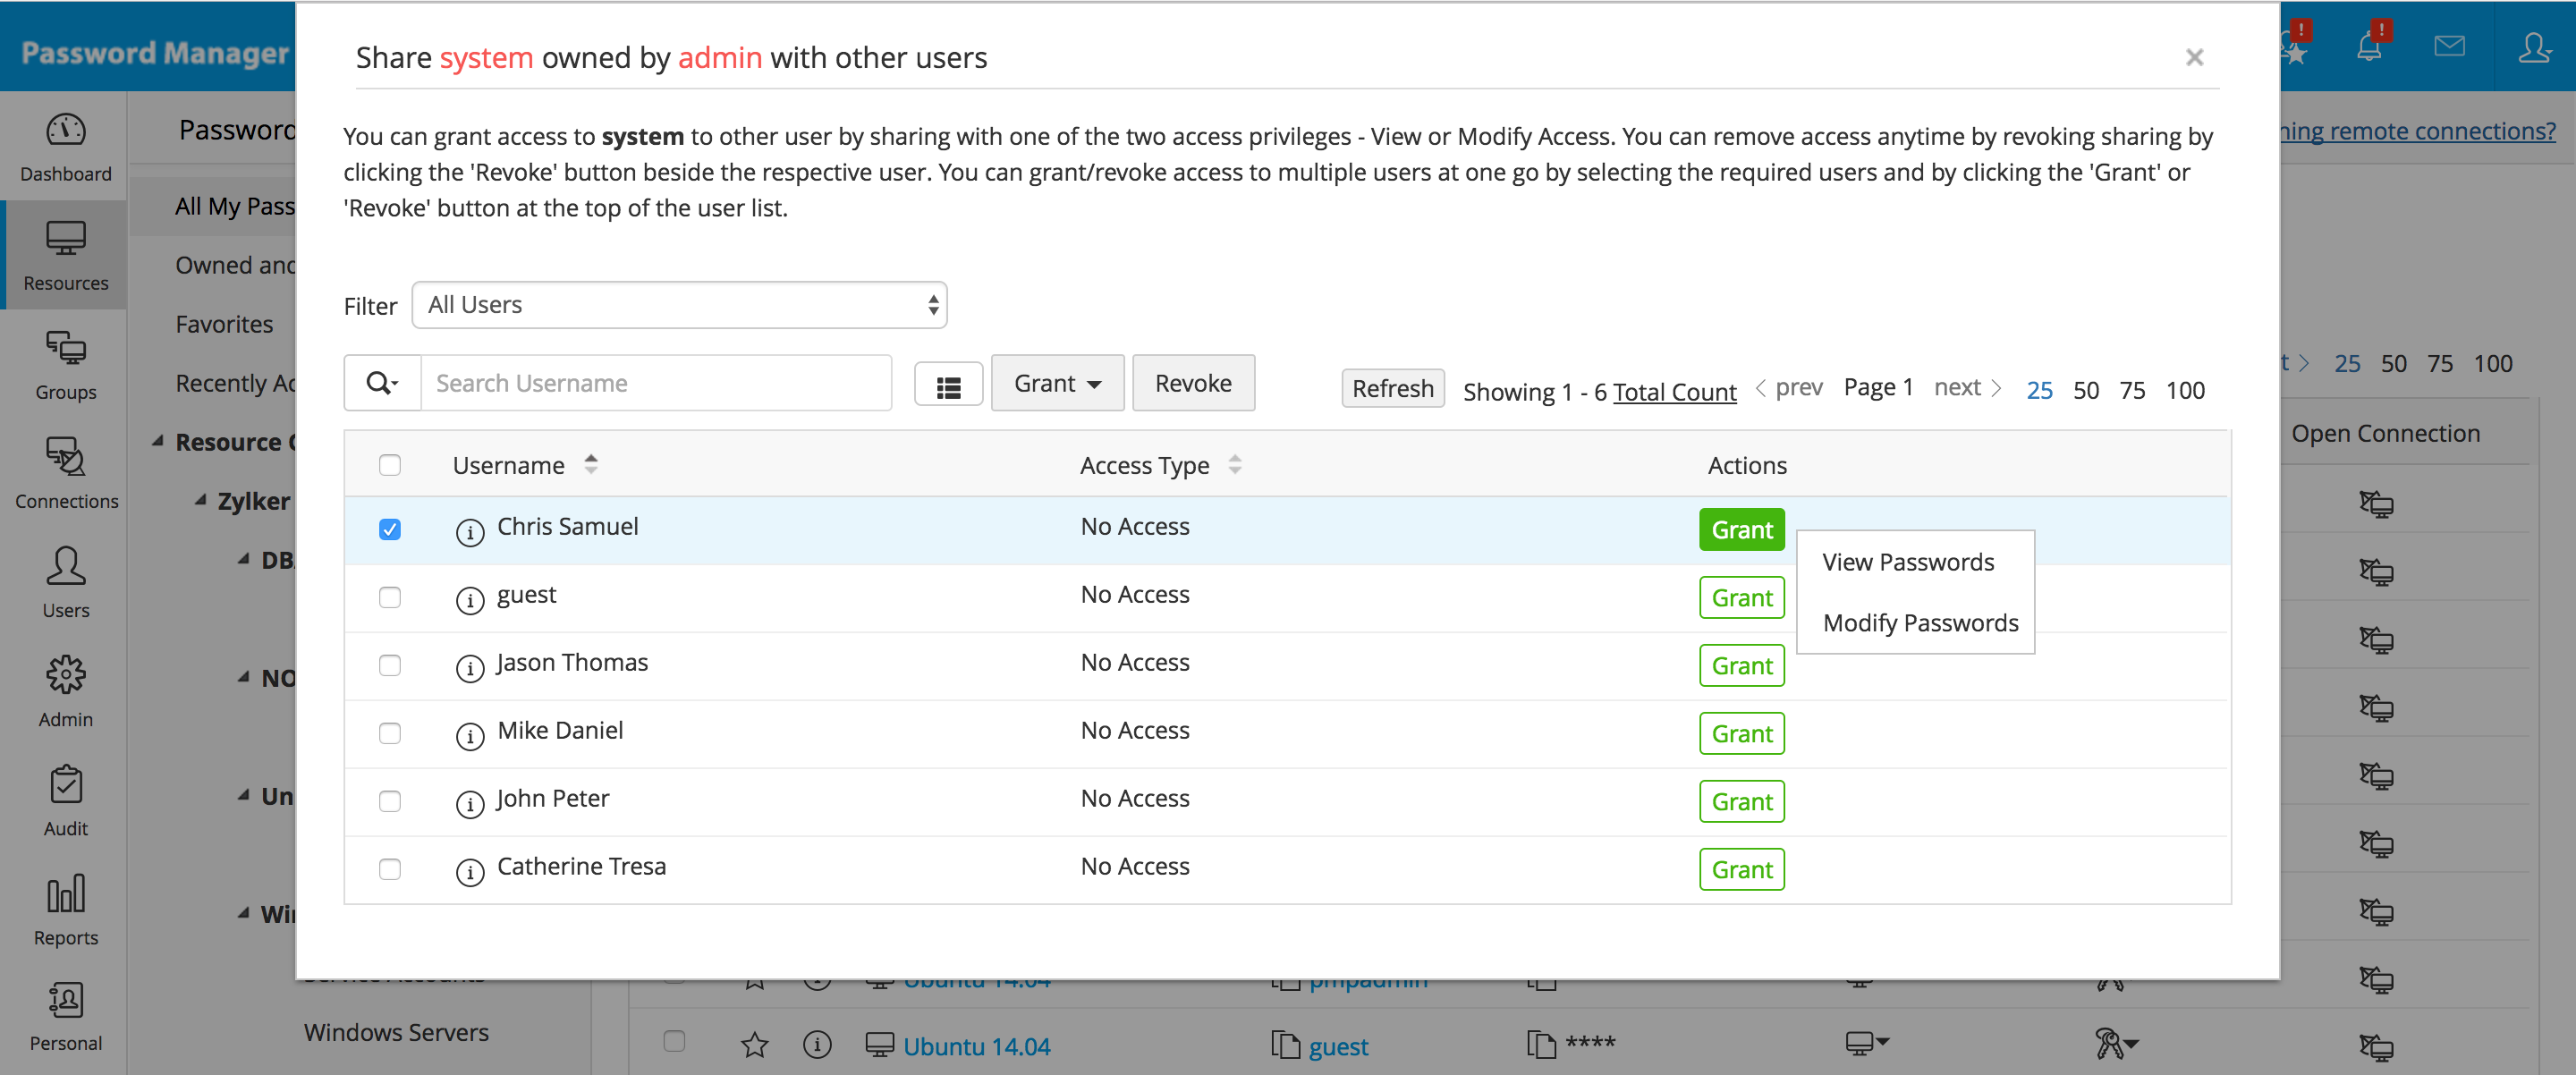2576x1075 pixels.
Task: Click the Search Username input field
Action: coord(656,382)
